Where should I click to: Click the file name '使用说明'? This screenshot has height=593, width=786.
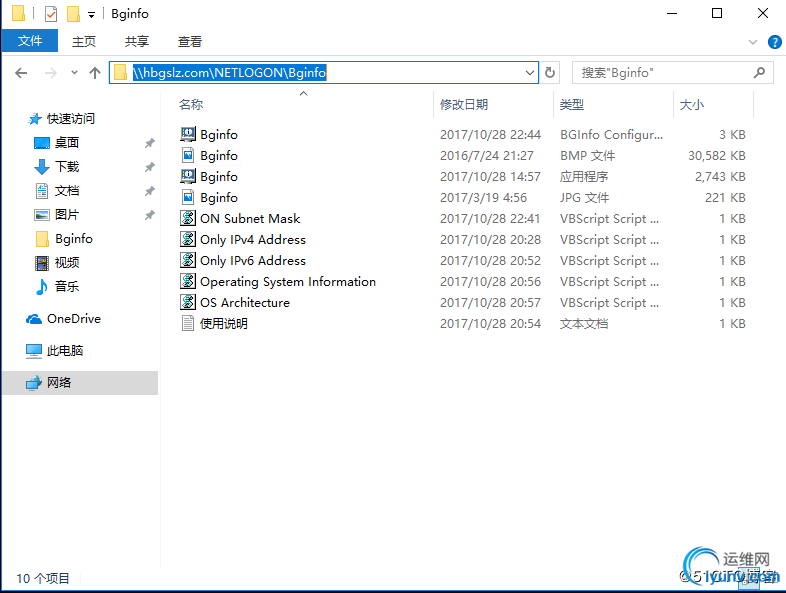224,324
